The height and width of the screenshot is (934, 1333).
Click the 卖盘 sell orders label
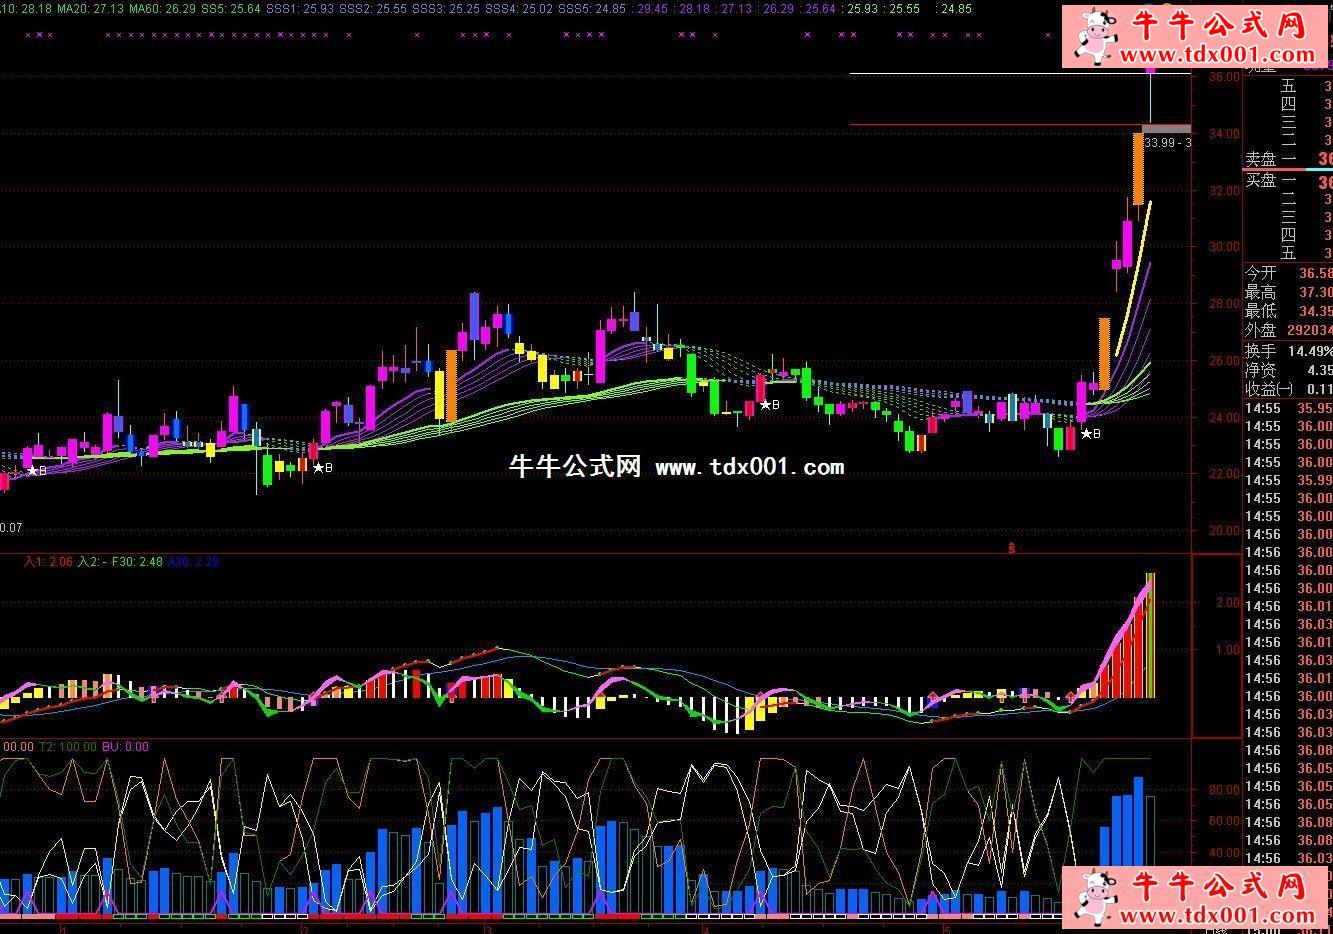(1260, 158)
